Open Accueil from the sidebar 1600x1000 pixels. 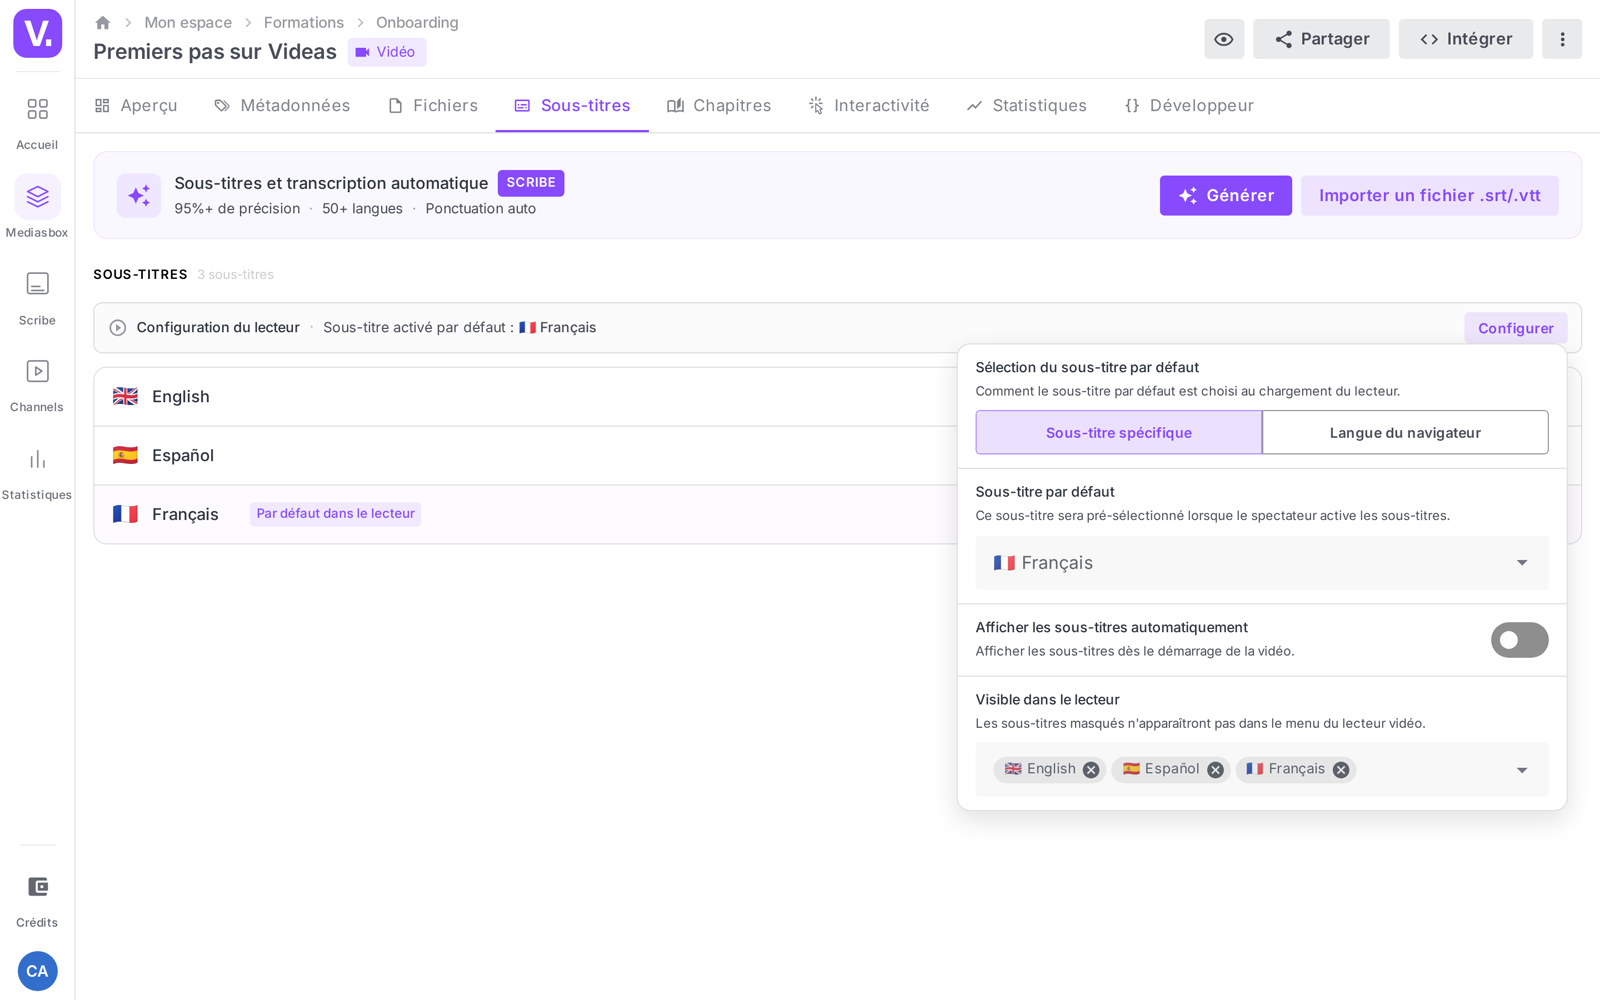pyautogui.click(x=37, y=123)
